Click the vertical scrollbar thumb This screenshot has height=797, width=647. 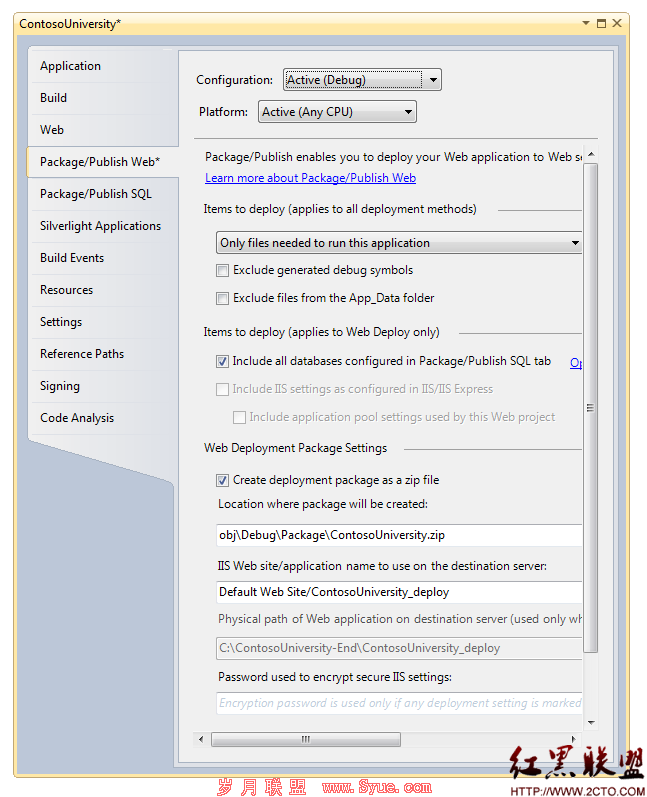pos(591,408)
